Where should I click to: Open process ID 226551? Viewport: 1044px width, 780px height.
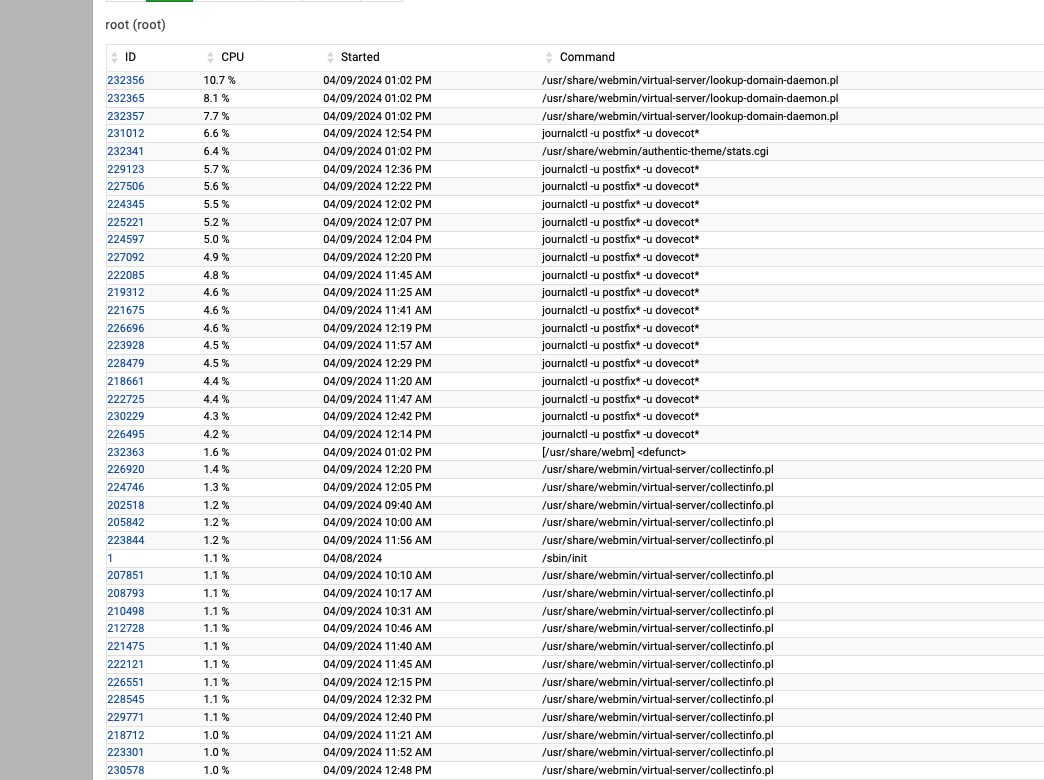point(126,683)
